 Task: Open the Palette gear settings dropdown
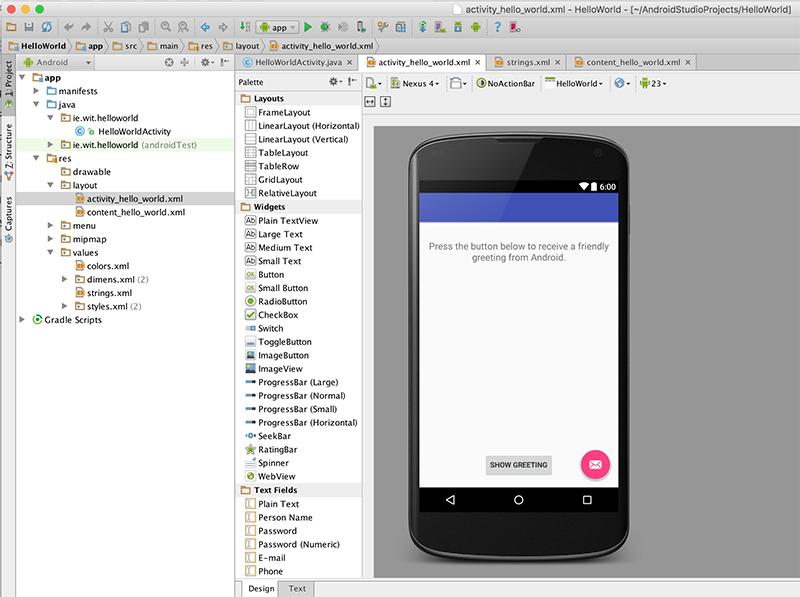pyautogui.click(x=335, y=82)
